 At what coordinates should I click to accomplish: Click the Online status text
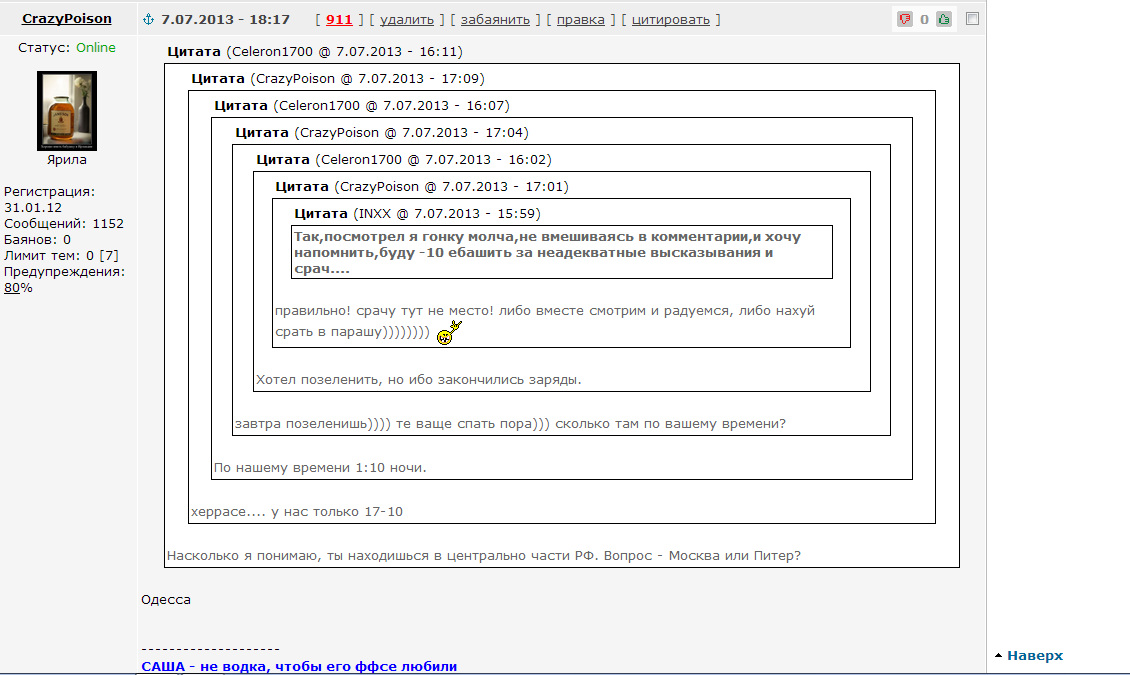tap(96, 48)
